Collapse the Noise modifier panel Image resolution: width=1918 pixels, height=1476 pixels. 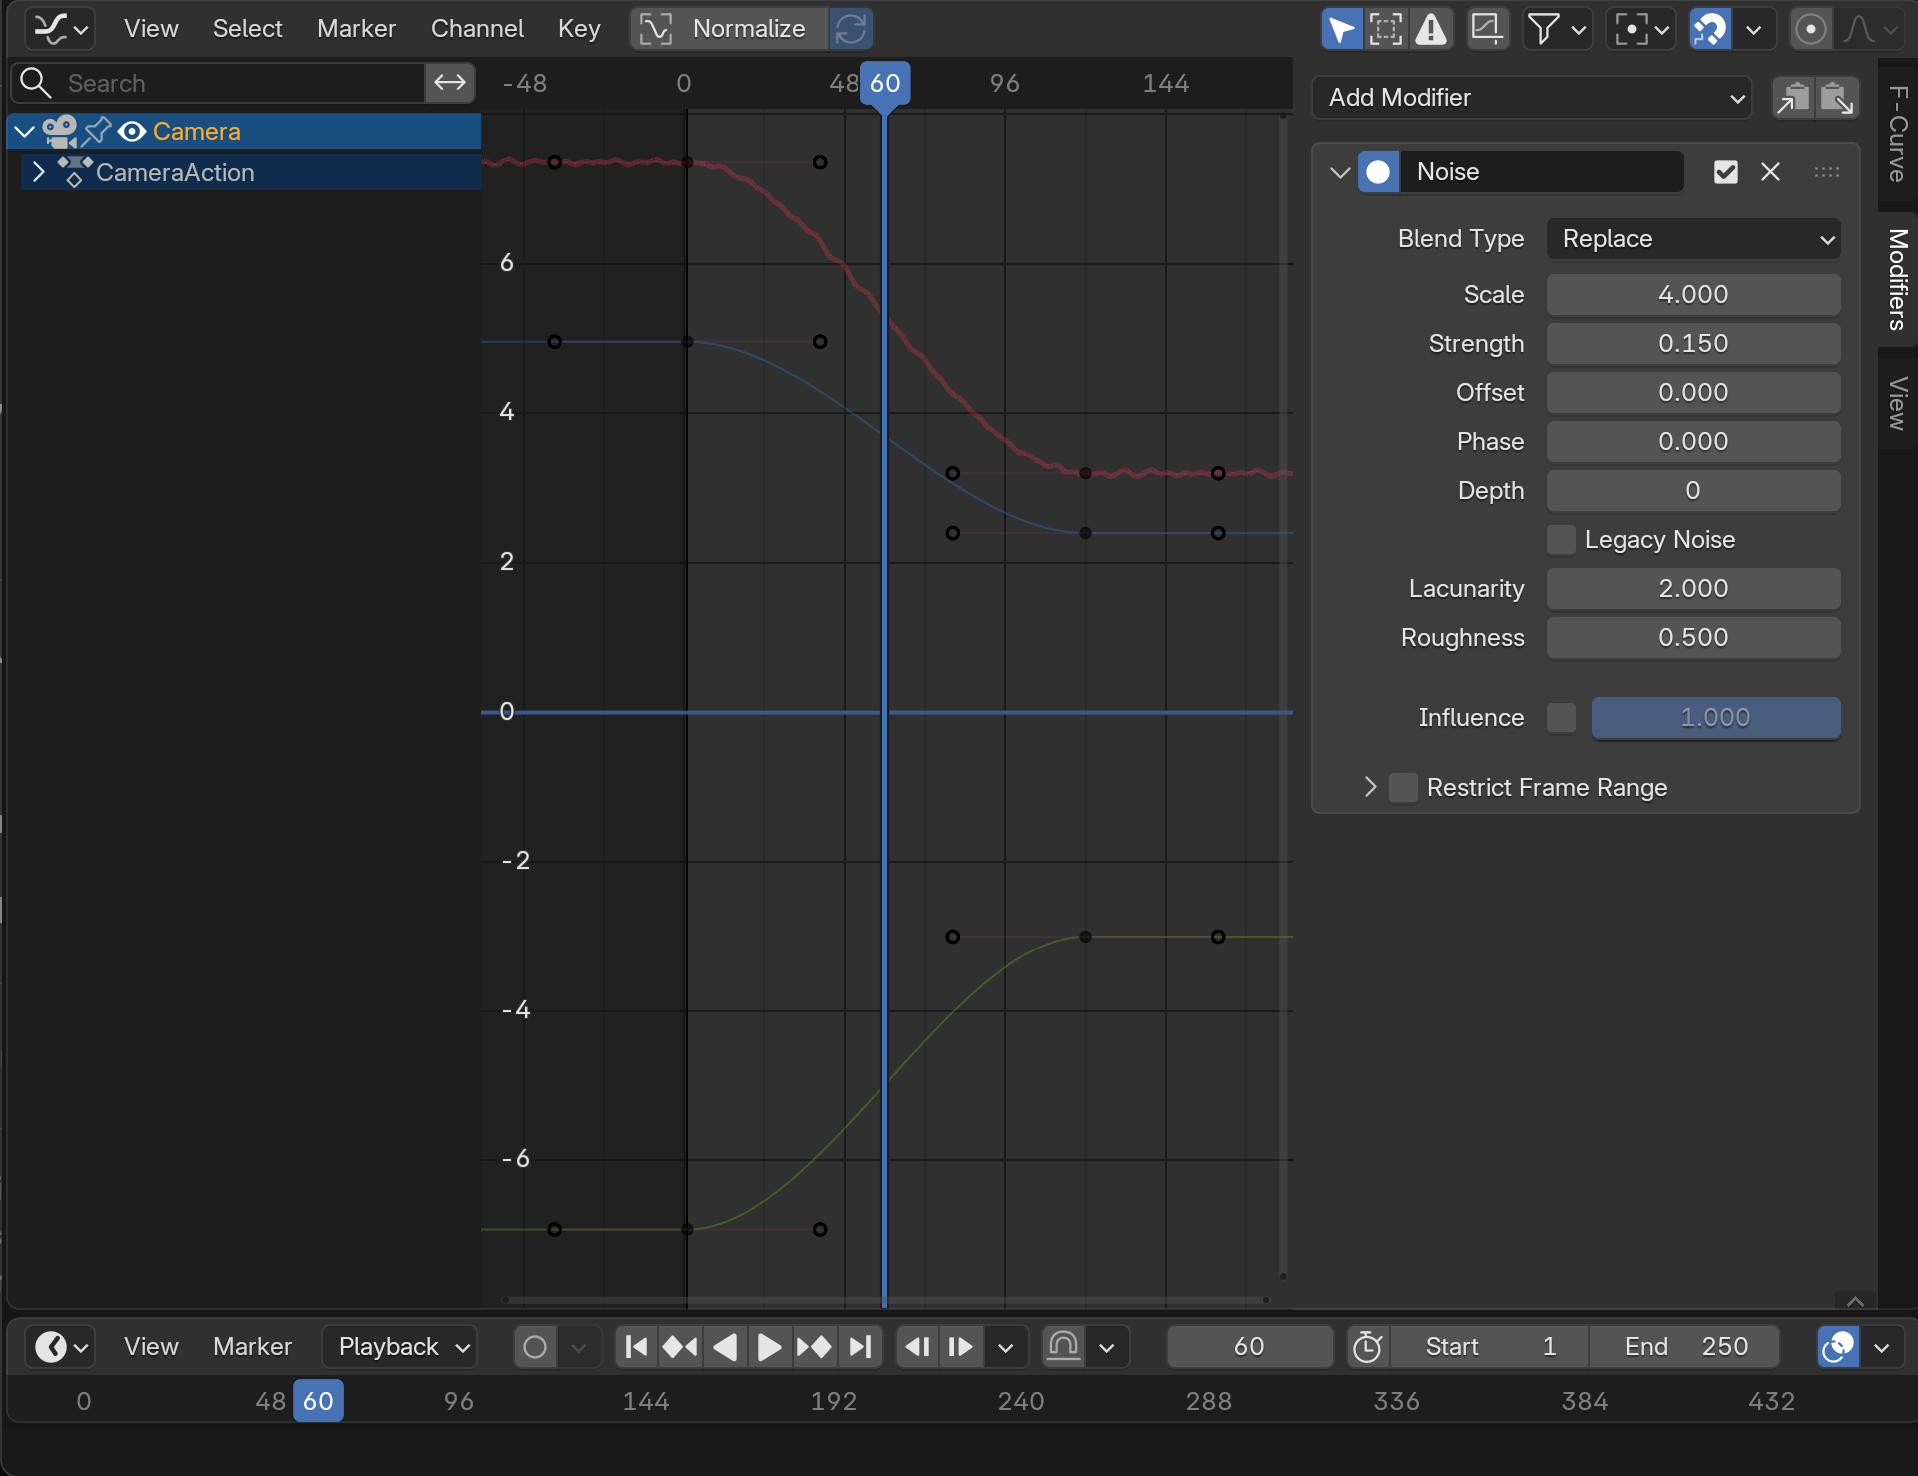(x=1340, y=172)
